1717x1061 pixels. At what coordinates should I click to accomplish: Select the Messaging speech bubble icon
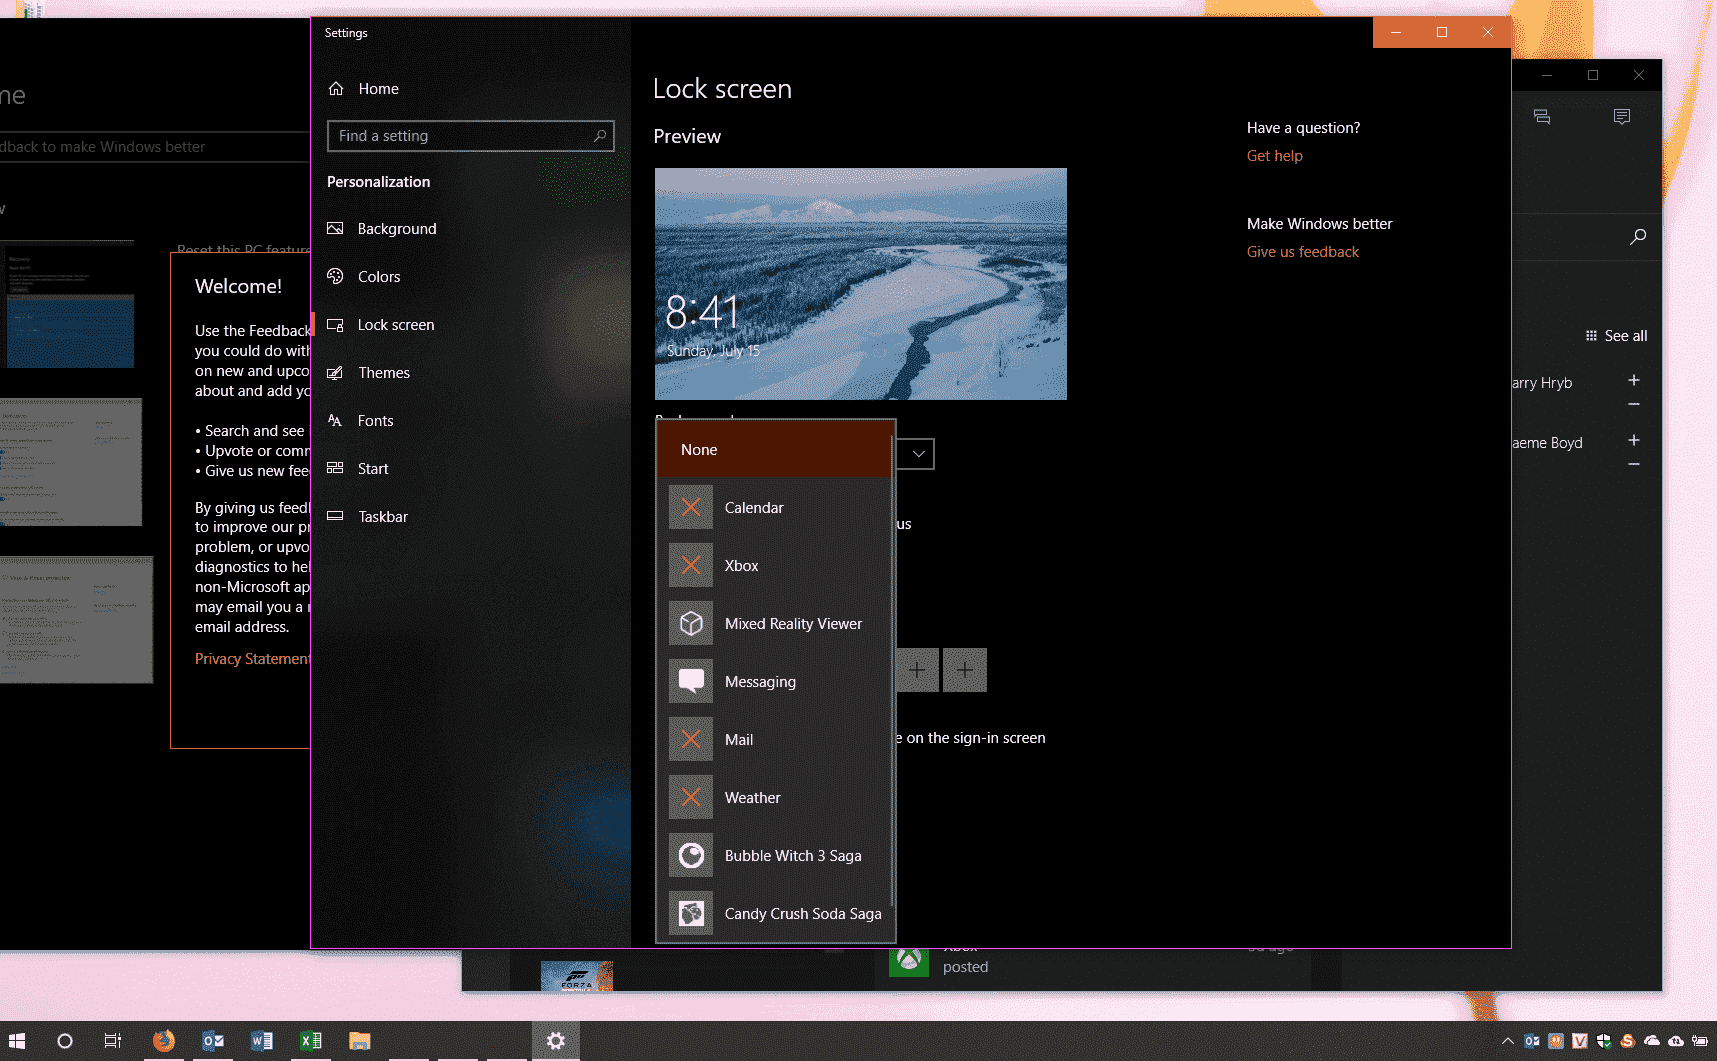[691, 682]
